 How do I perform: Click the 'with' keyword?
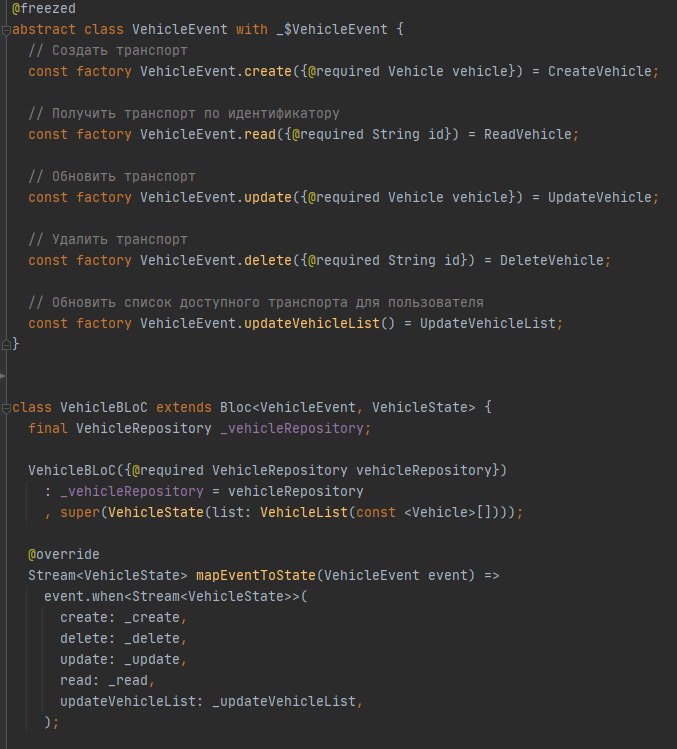[x=252, y=30]
